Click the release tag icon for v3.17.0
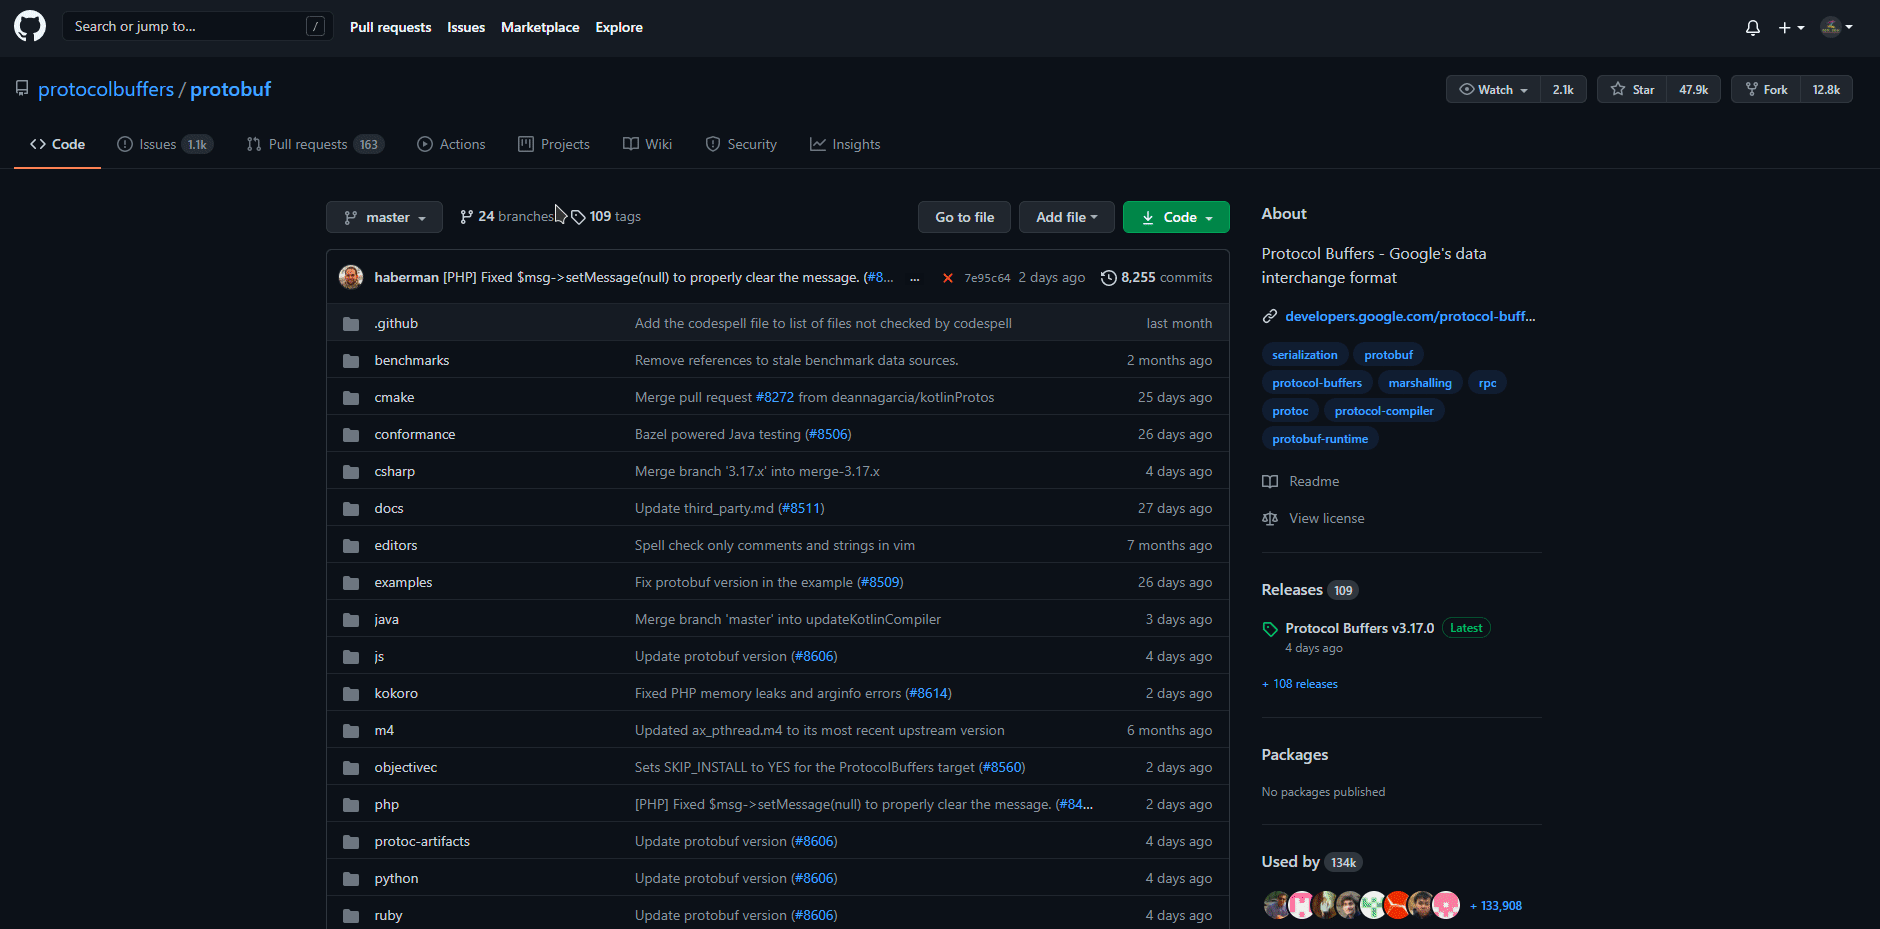Screen dimensions: 1880x929 click(x=1270, y=629)
